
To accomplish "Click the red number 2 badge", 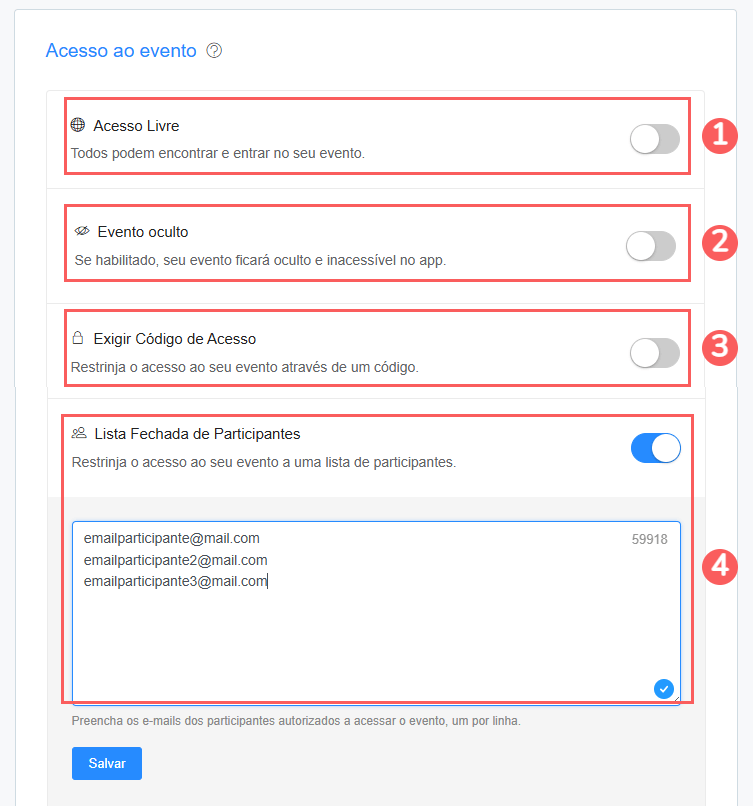I will pyautogui.click(x=719, y=241).
